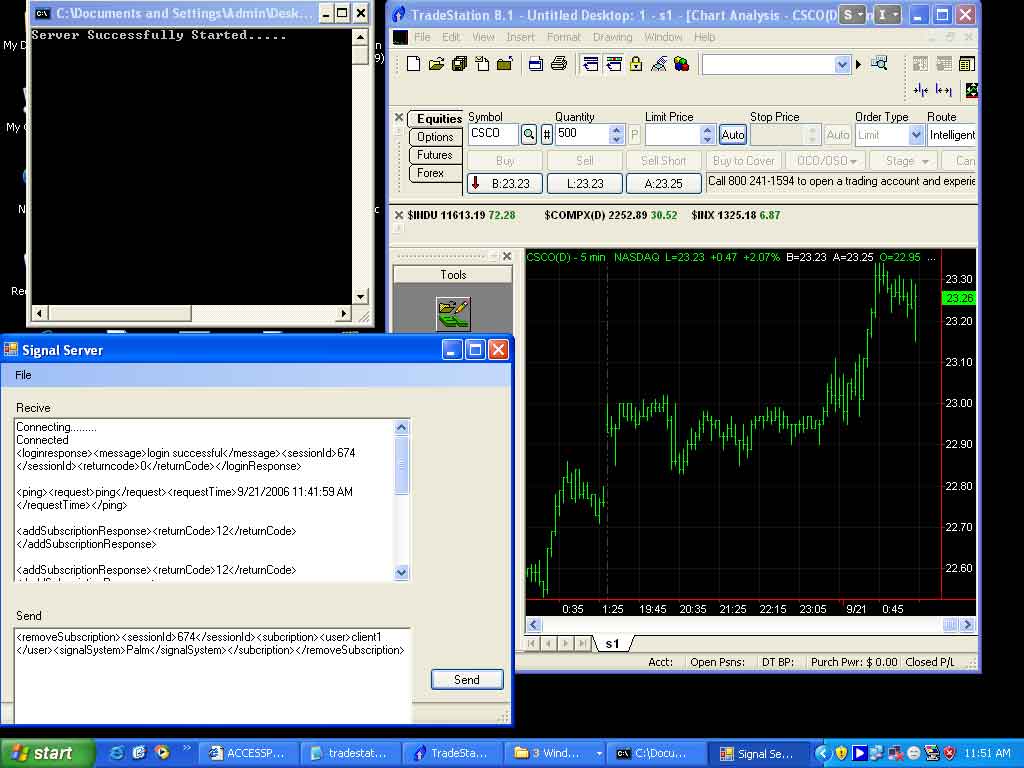Open the Help menu in TradeStation
Viewport: 1024px width, 768px height.
[x=704, y=37]
